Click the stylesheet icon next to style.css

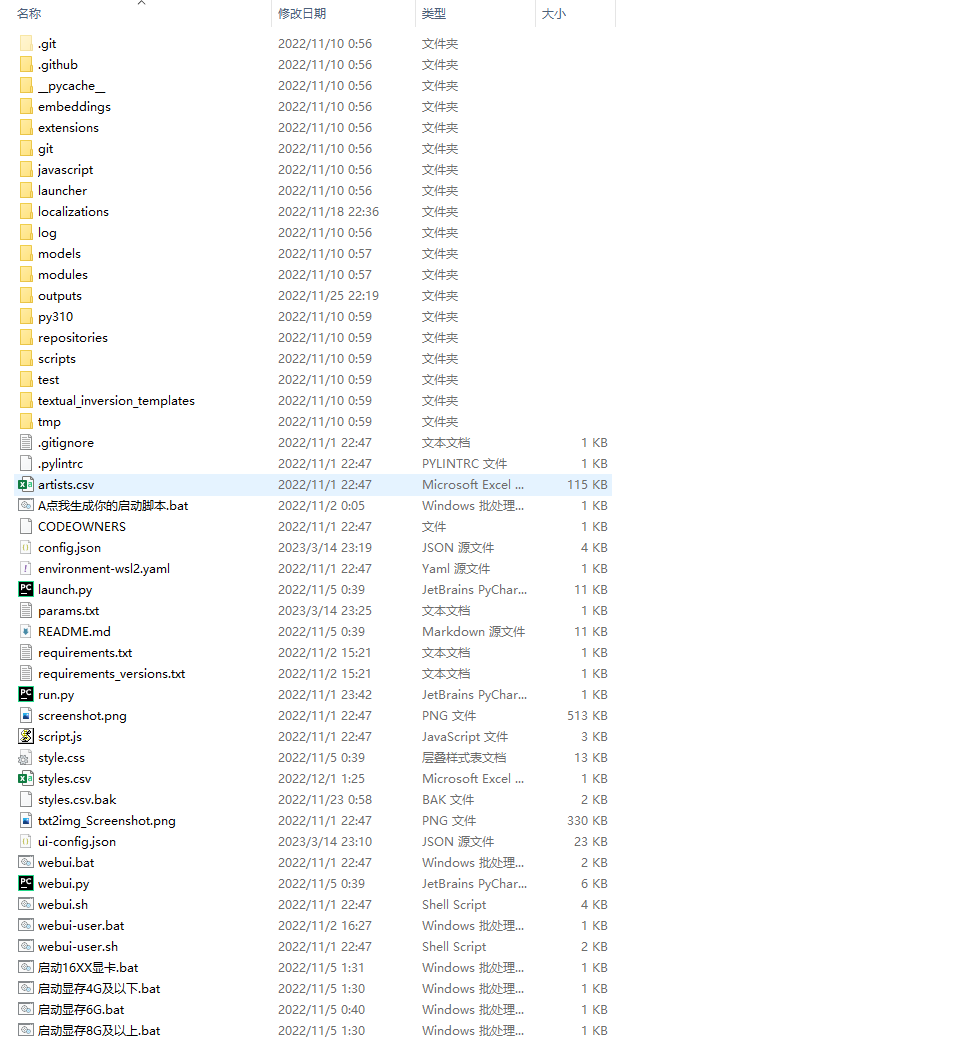(x=25, y=757)
